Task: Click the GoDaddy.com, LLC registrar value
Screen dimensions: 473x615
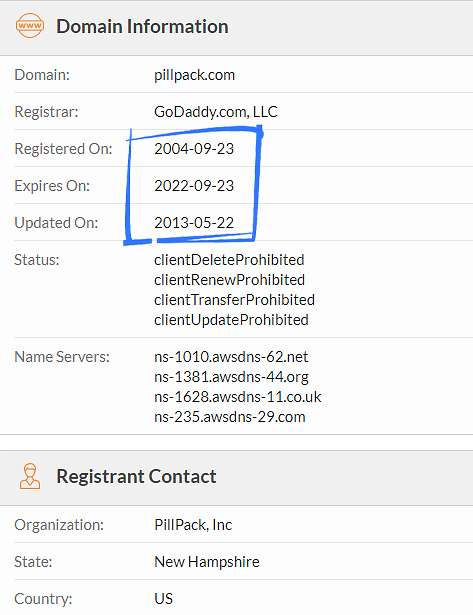Action: 216,112
